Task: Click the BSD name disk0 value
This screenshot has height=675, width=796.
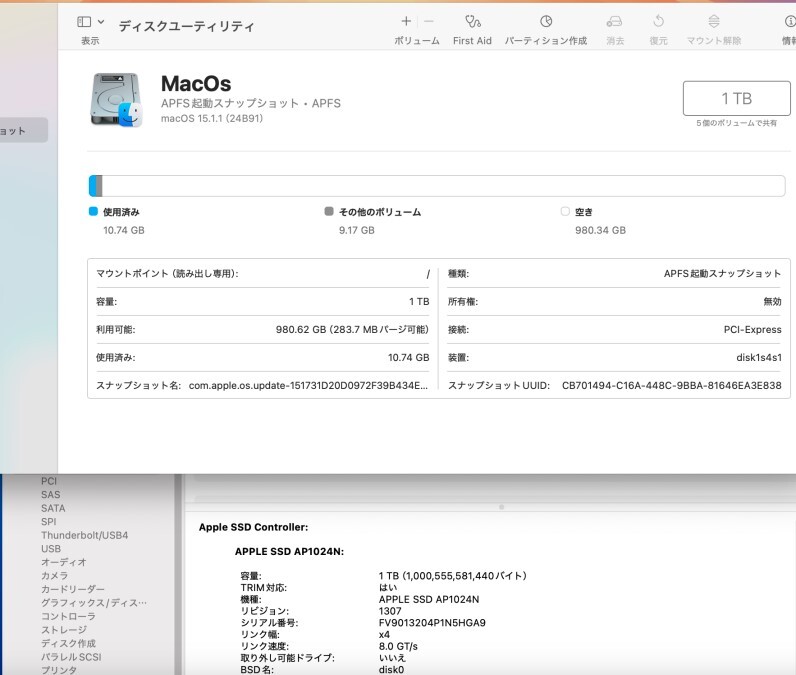Action: pyautogui.click(x=391, y=670)
